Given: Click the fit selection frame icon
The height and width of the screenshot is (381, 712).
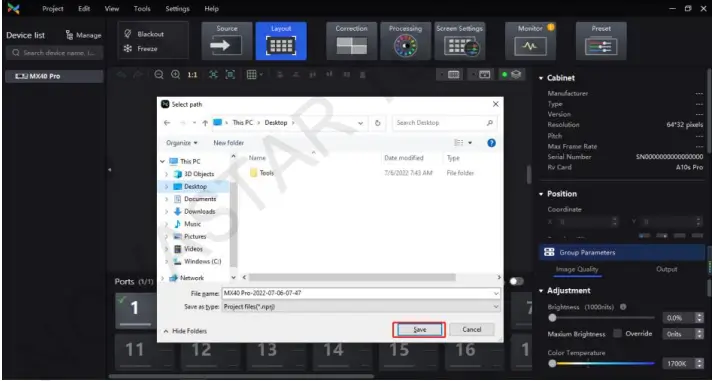Looking at the screenshot, I should (x=230, y=75).
